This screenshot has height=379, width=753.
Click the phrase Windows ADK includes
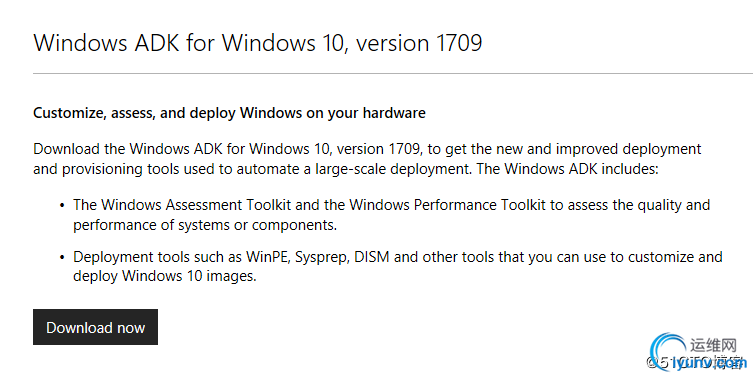pyautogui.click(x=581, y=169)
